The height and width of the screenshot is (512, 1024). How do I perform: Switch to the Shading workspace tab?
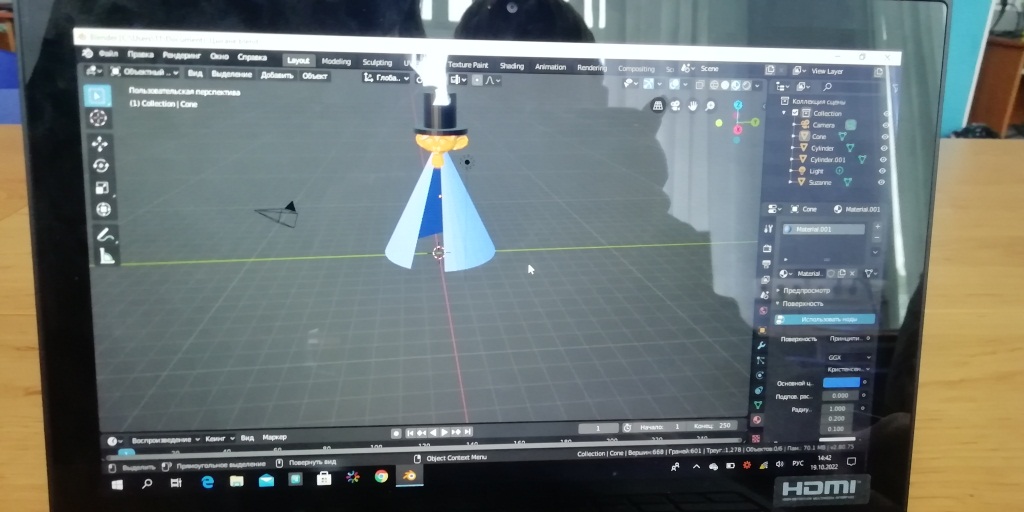[511, 66]
